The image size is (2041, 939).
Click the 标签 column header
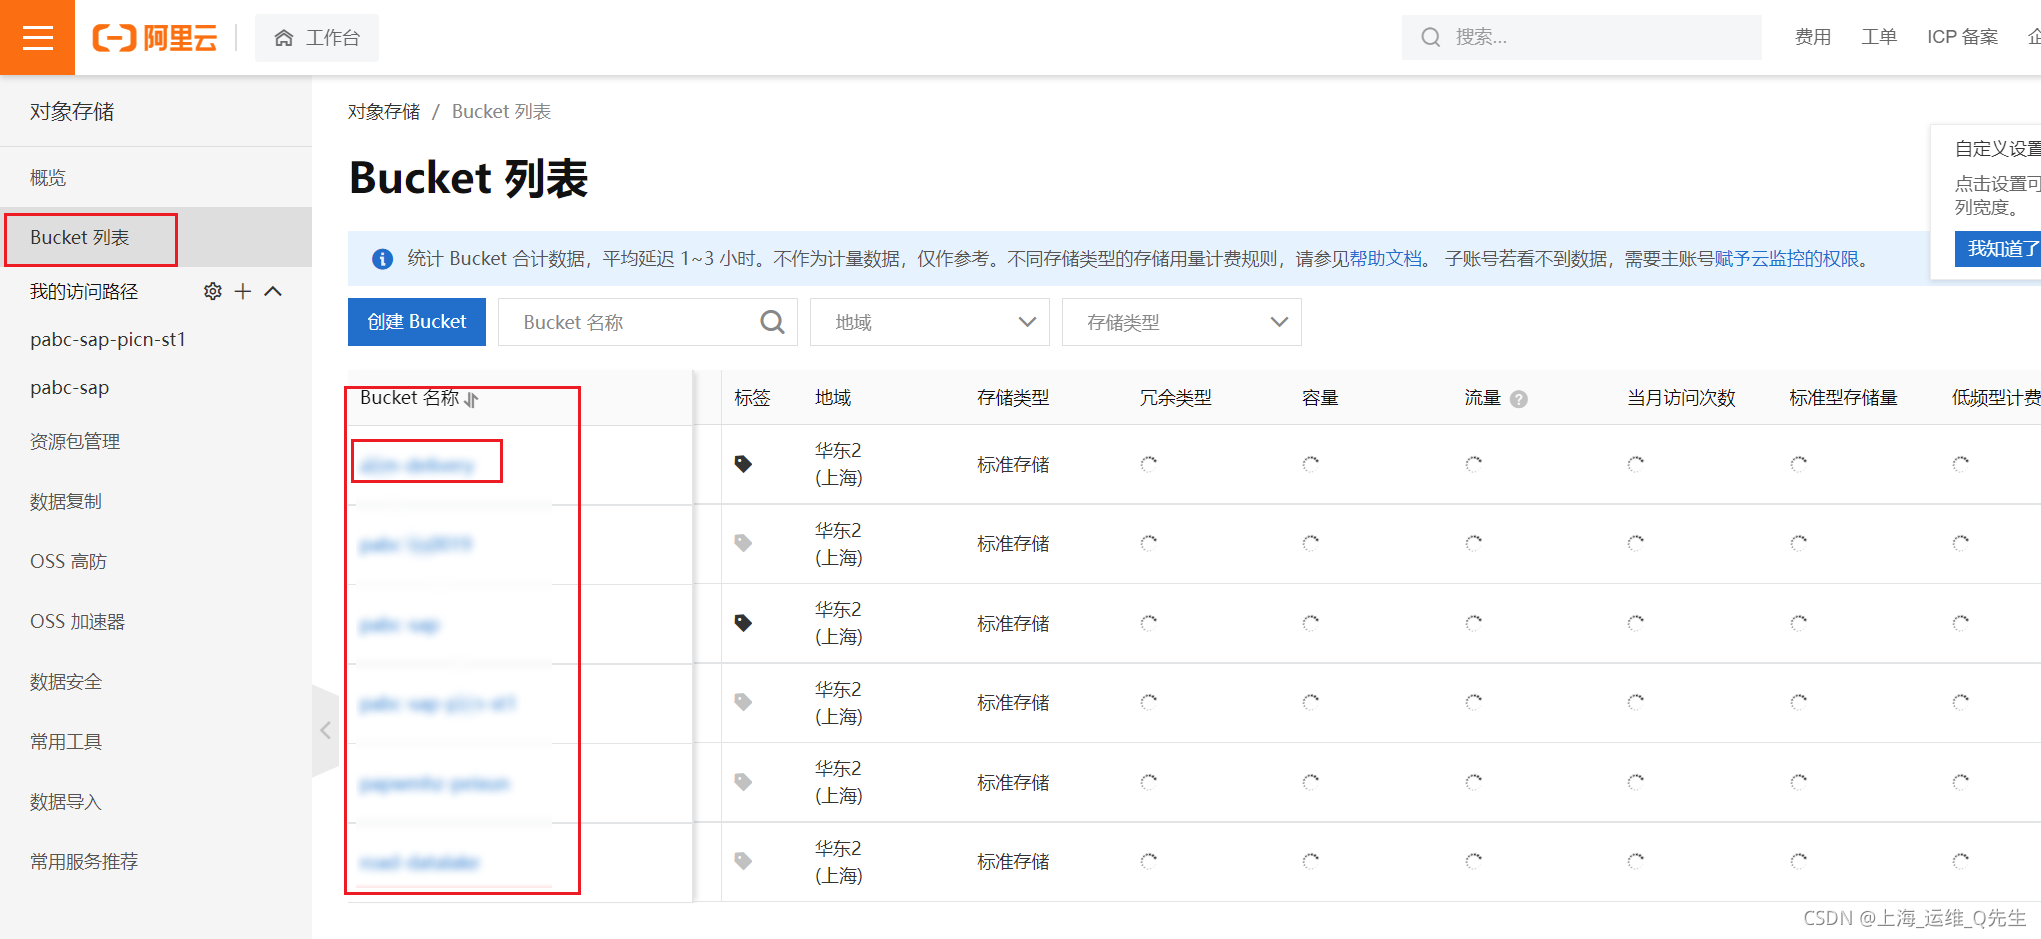click(752, 398)
